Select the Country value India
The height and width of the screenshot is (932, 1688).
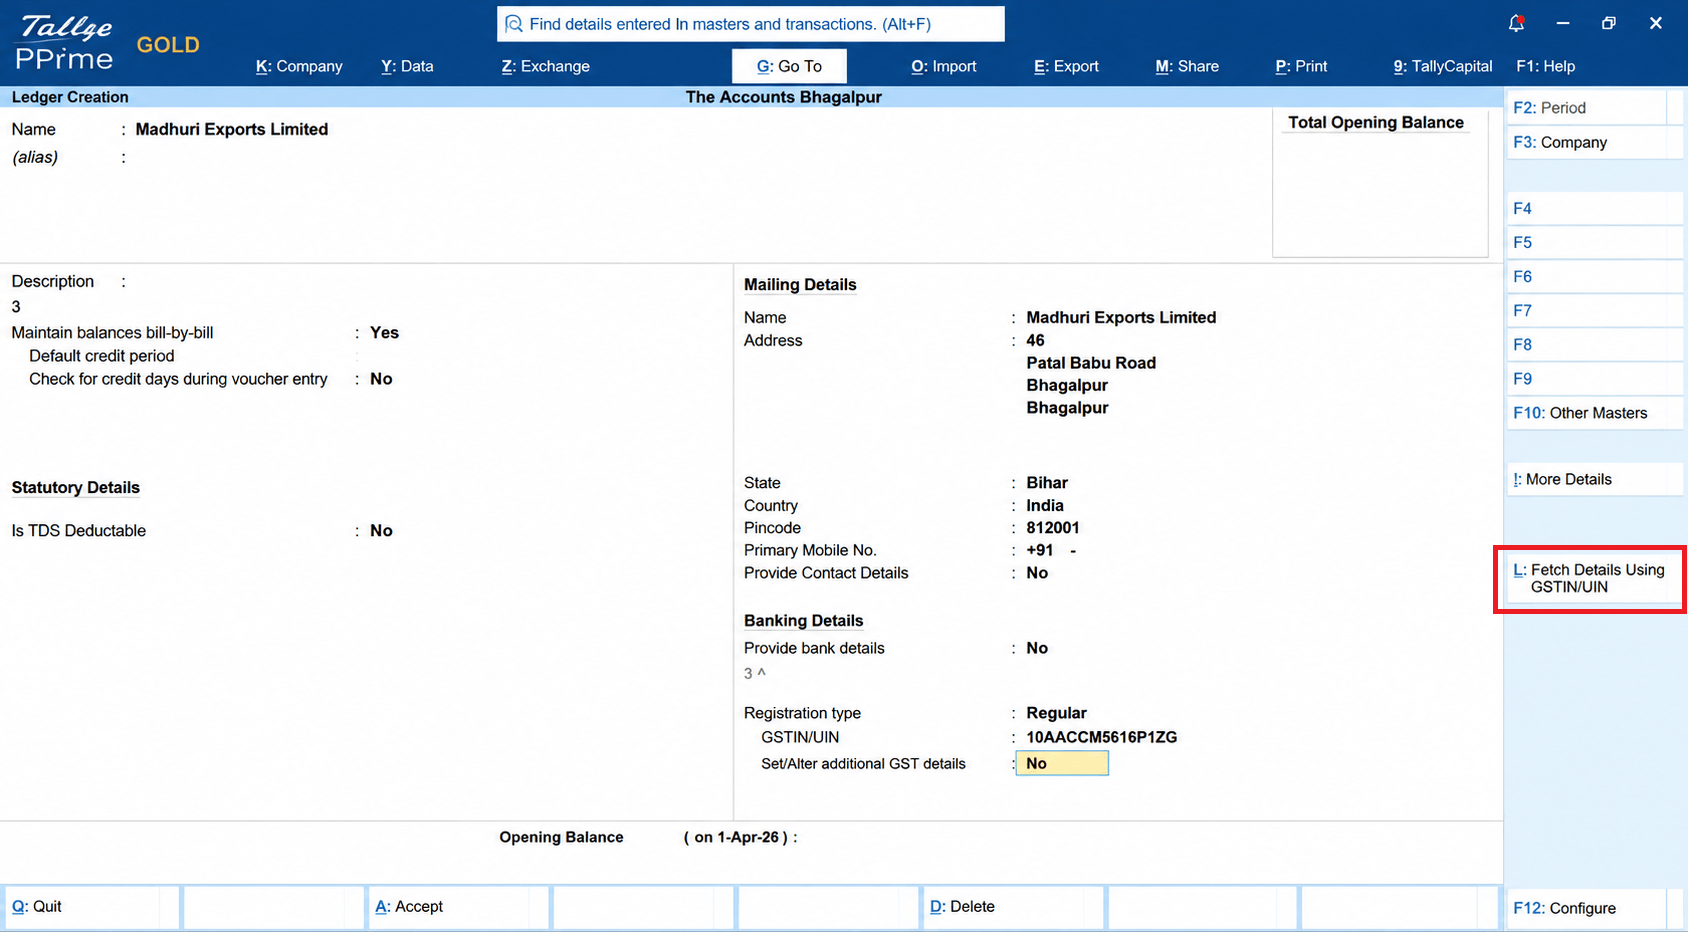coord(1045,506)
